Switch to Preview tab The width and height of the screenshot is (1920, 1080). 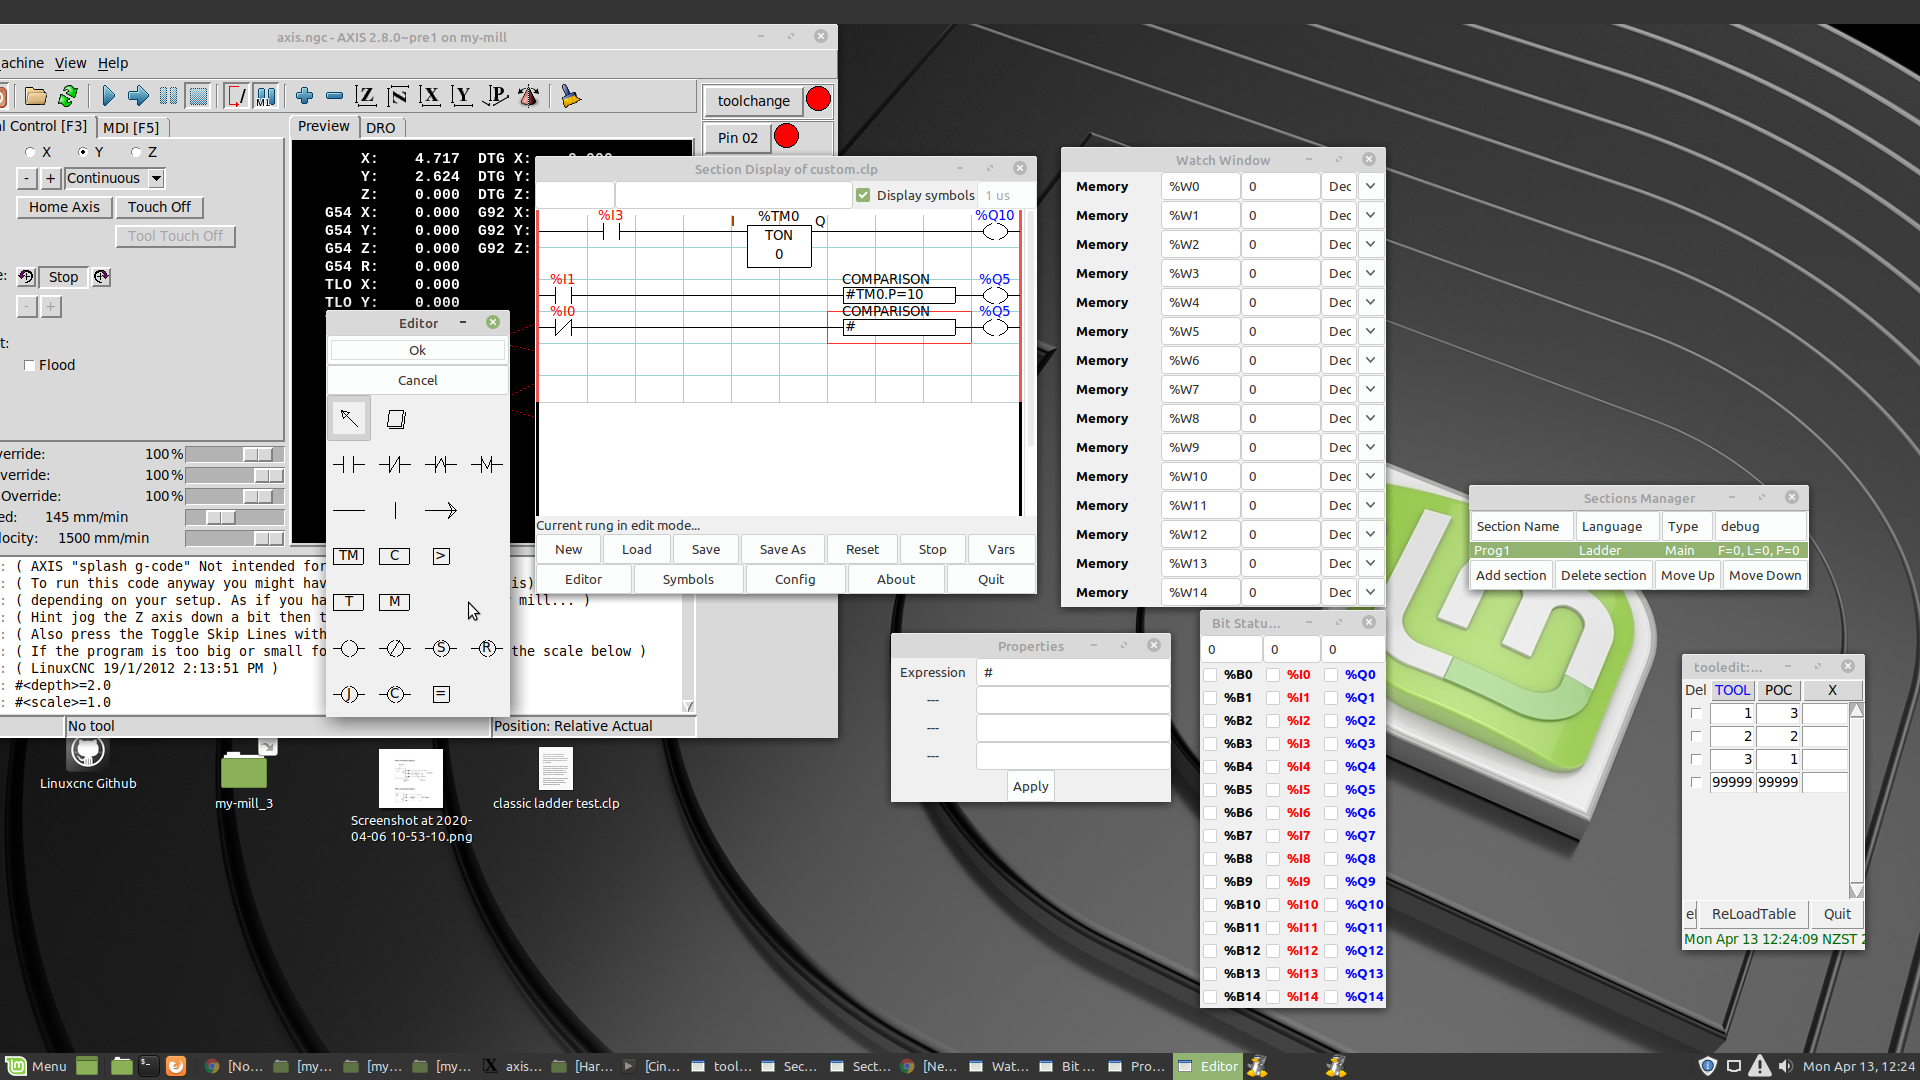coord(323,126)
